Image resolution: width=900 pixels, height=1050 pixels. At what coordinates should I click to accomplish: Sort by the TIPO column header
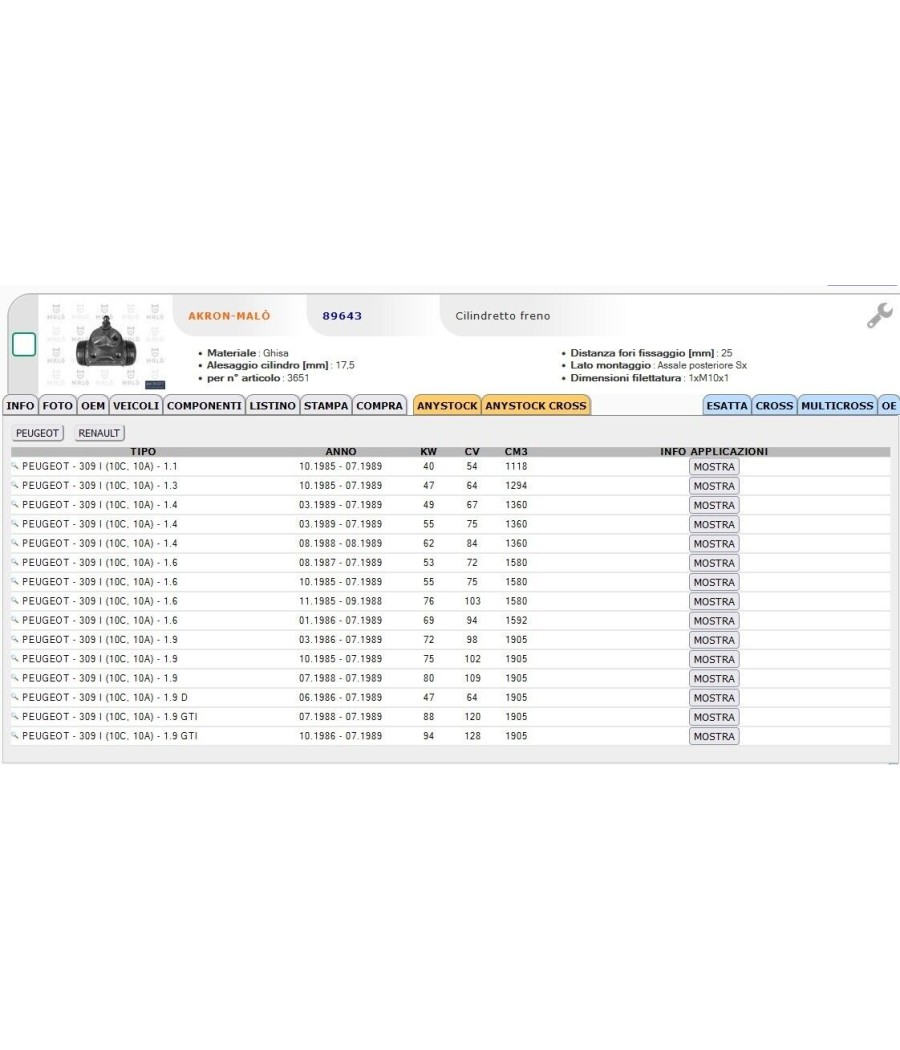pos(143,451)
